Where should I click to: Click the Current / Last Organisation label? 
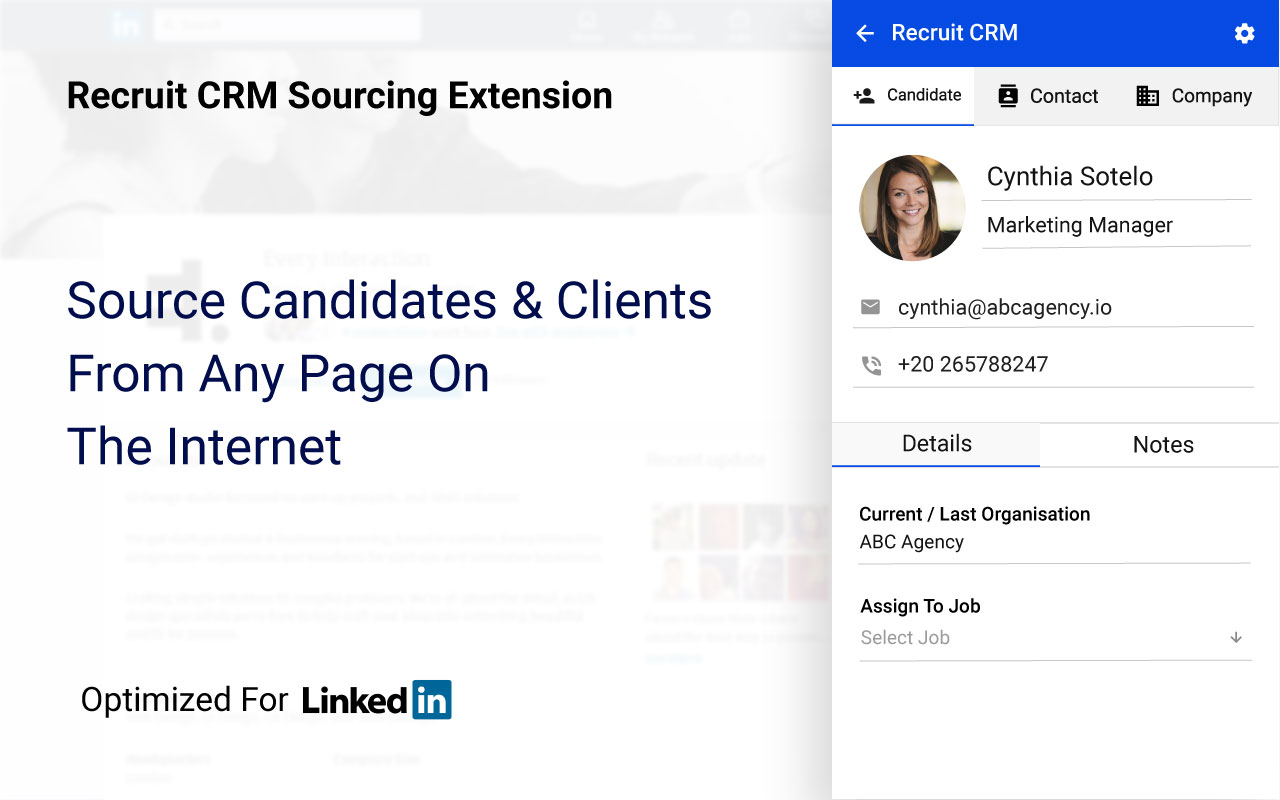[974, 514]
